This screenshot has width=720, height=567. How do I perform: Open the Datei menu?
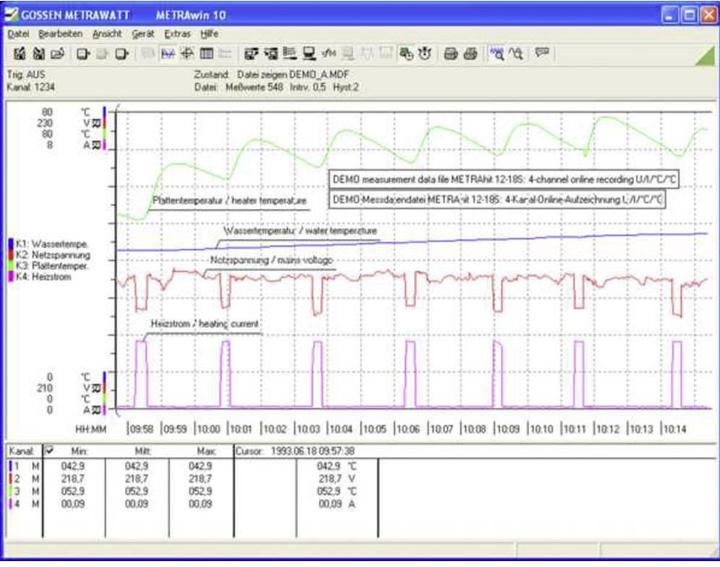18,34
